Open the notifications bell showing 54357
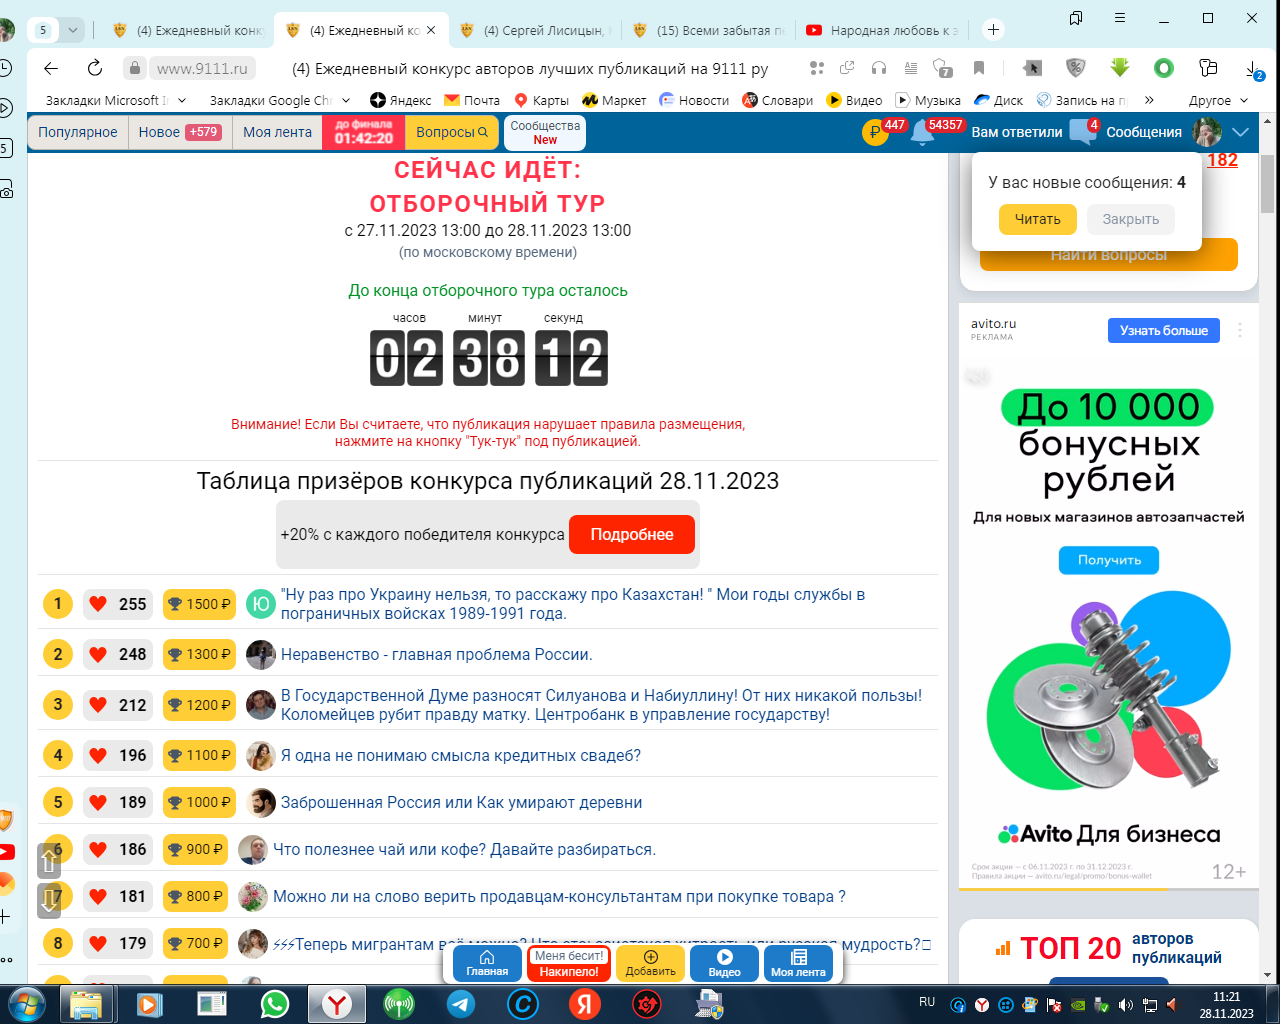The image size is (1280, 1024). point(921,131)
